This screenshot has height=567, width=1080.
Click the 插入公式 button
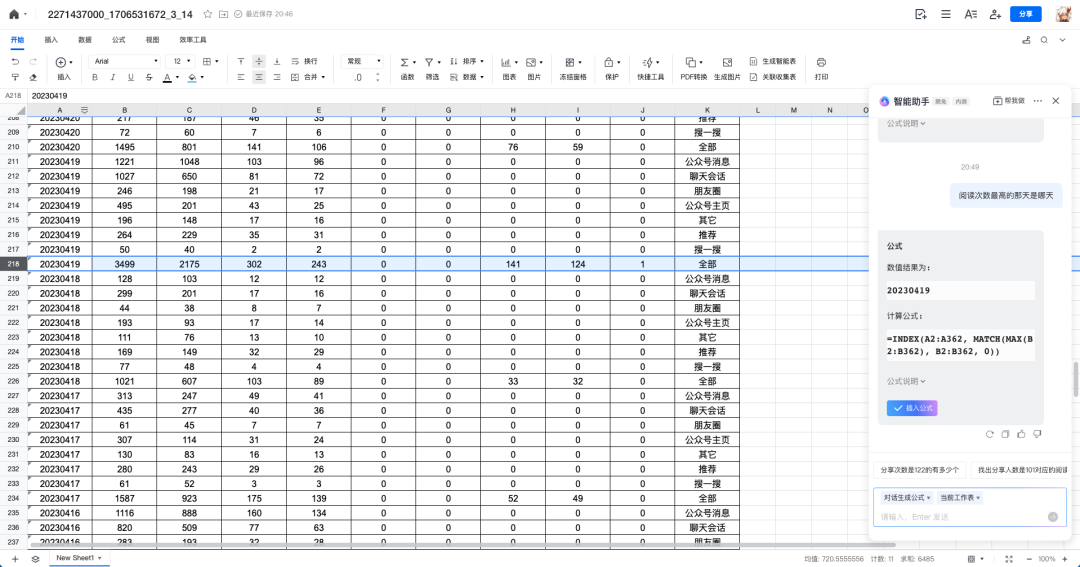912,408
